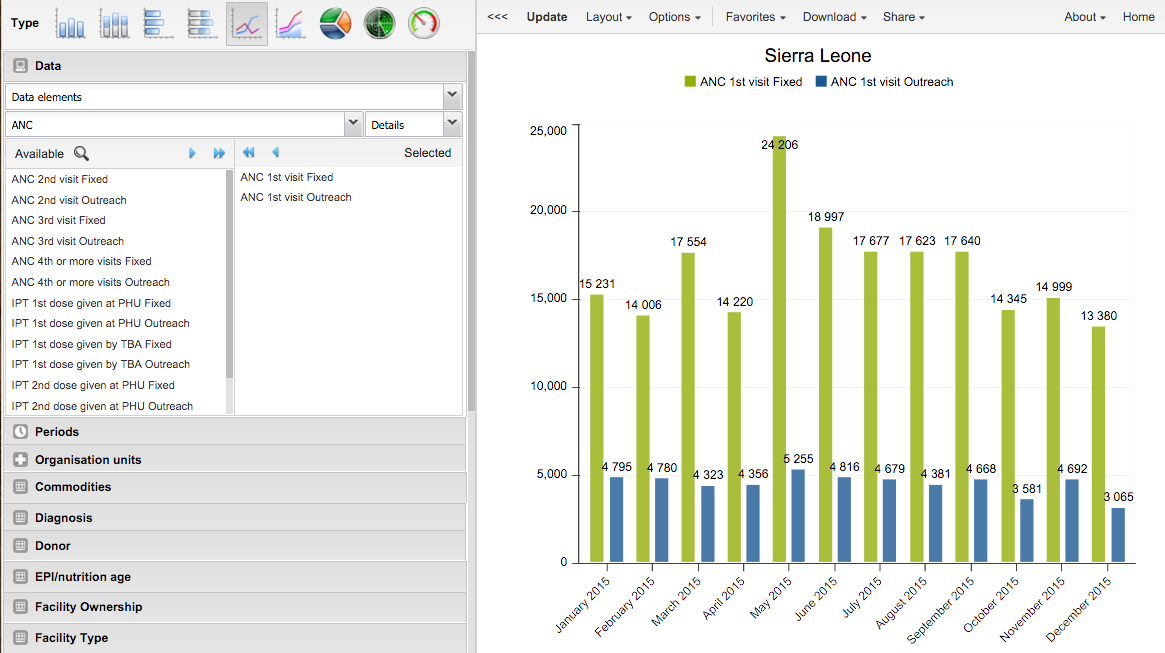The width and height of the screenshot is (1165, 653).
Task: Add all available items with double right arrow
Action: (x=219, y=153)
